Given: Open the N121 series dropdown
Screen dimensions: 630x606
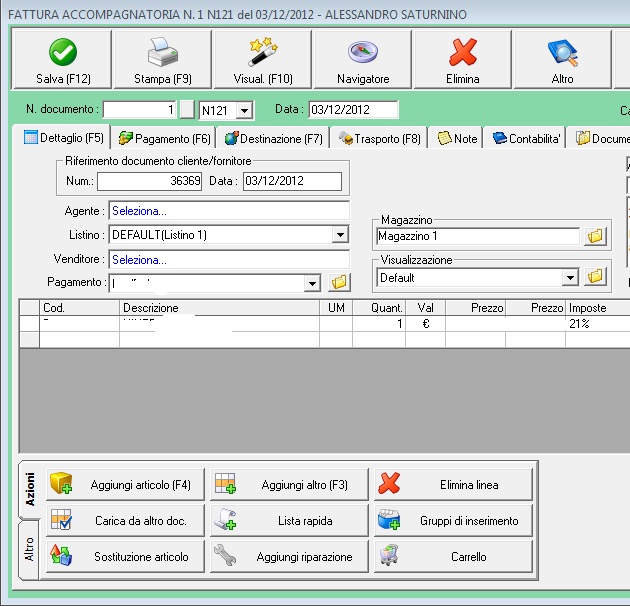Looking at the screenshot, I should pos(244,110).
